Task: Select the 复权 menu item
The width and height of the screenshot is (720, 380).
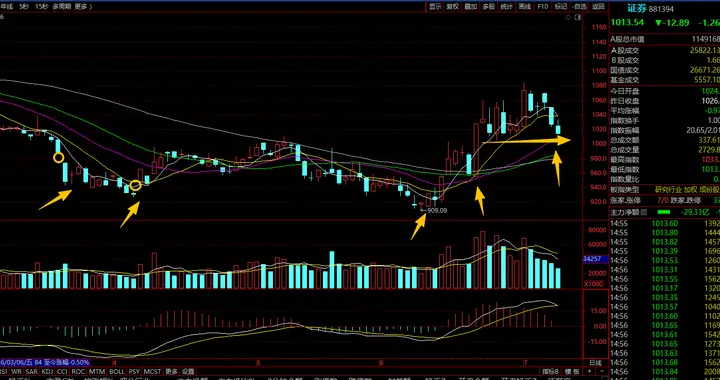Action: click(453, 6)
